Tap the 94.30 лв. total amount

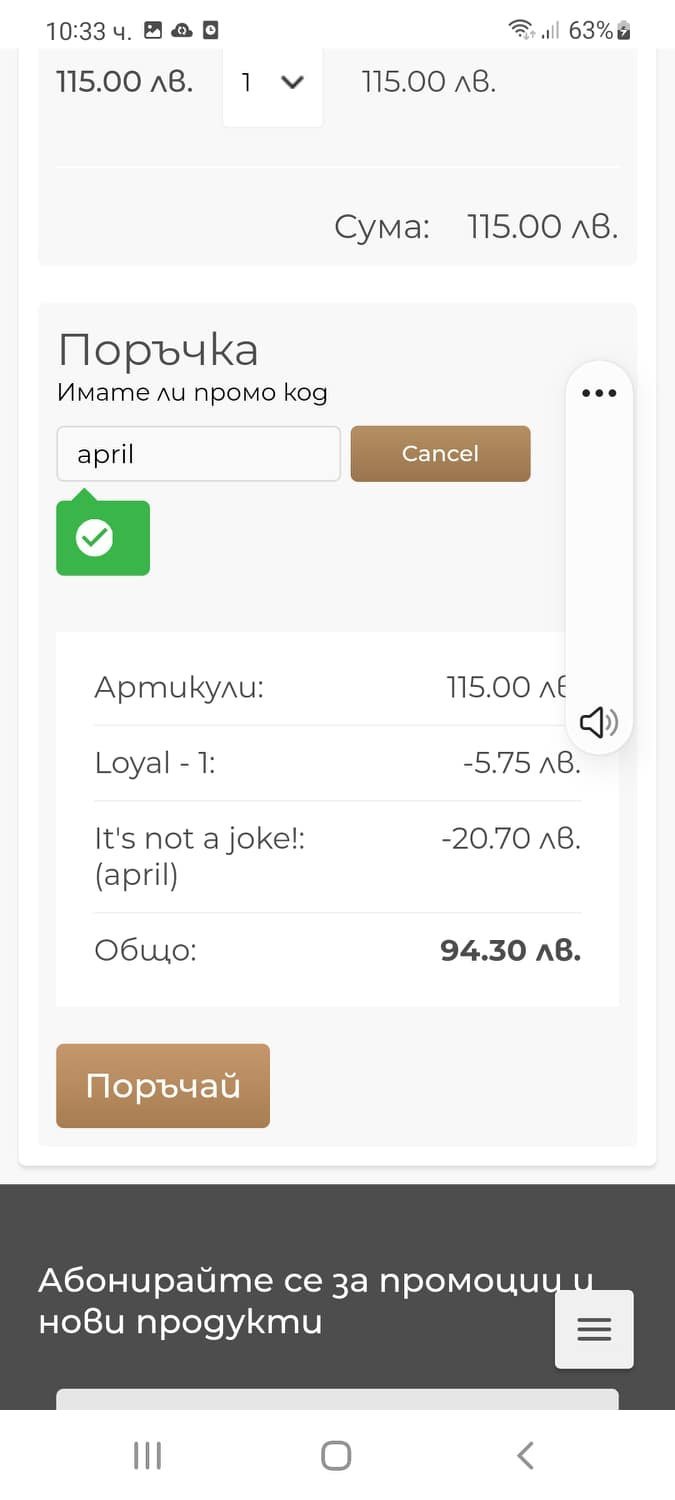(510, 950)
